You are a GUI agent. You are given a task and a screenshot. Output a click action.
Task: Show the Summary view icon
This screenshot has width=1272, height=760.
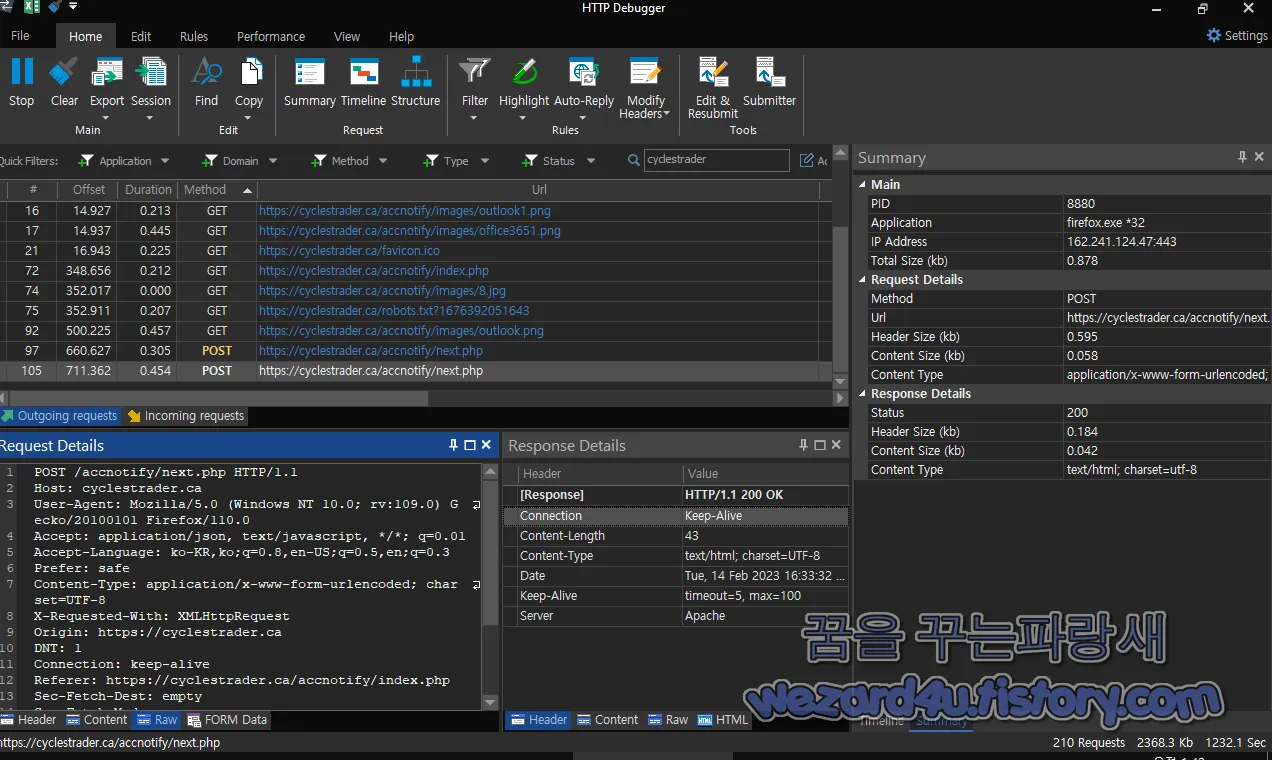click(310, 73)
